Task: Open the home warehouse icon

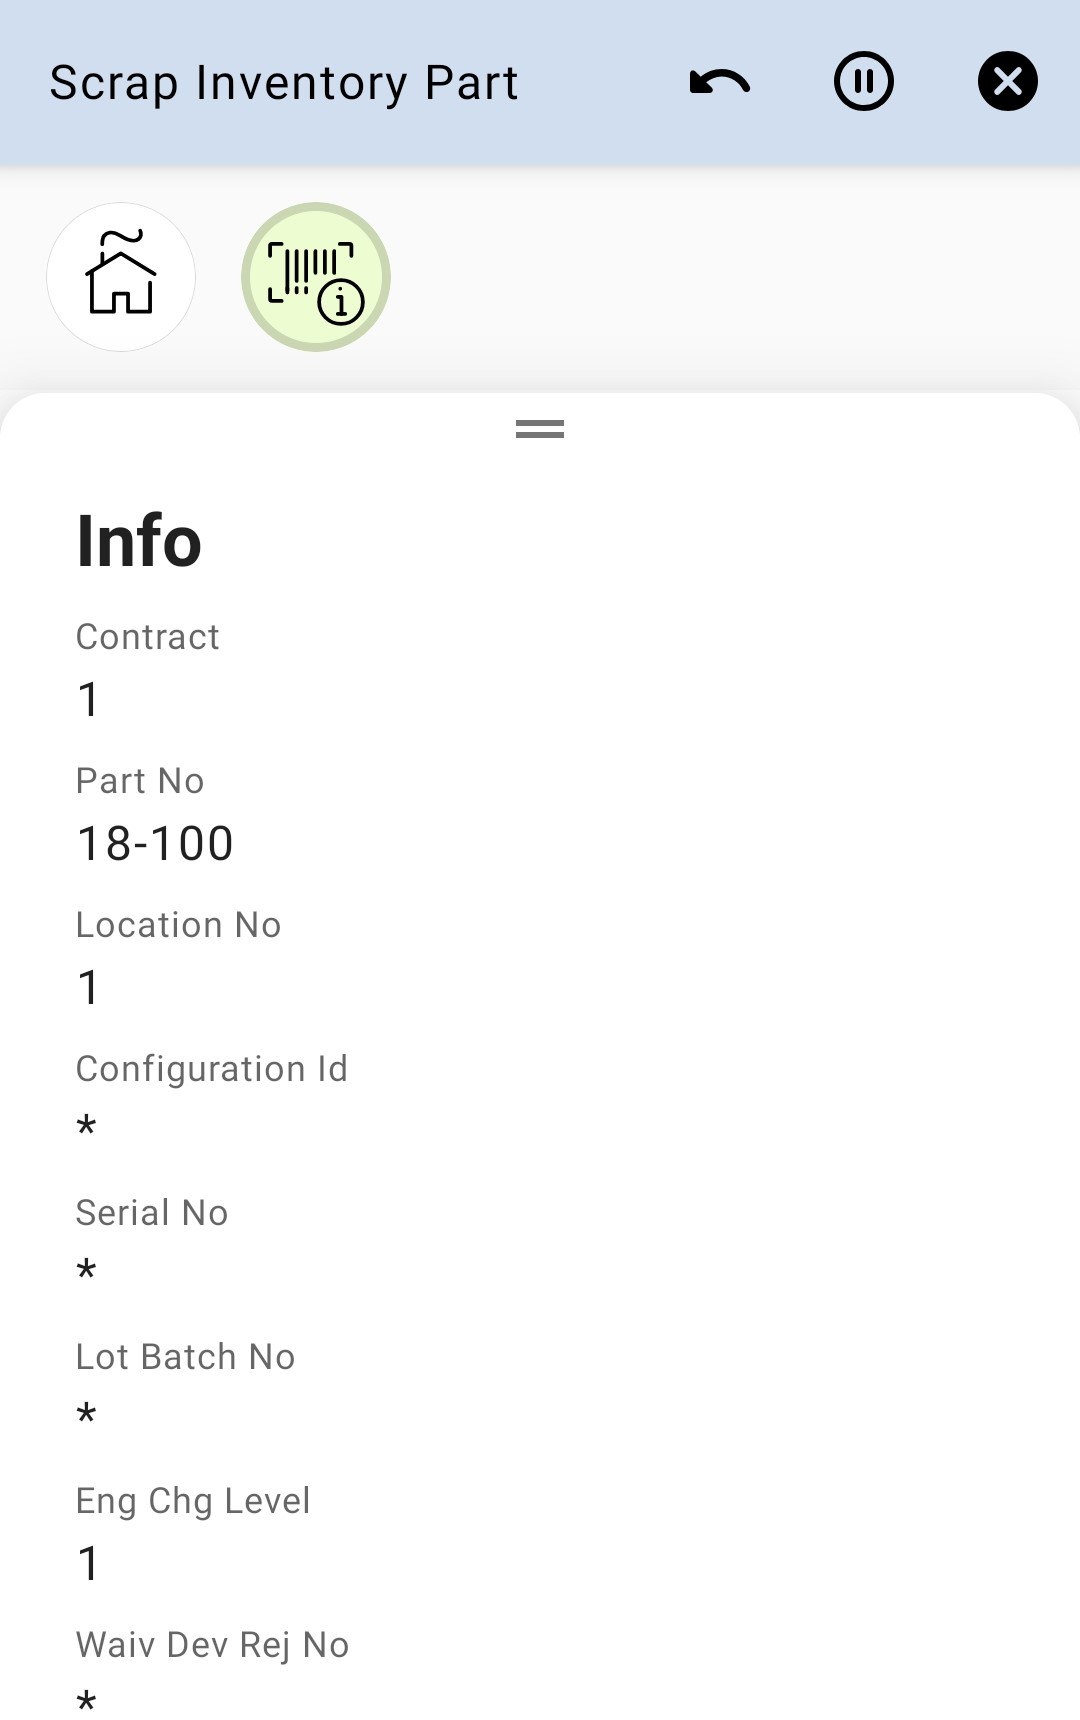Action: (121, 277)
